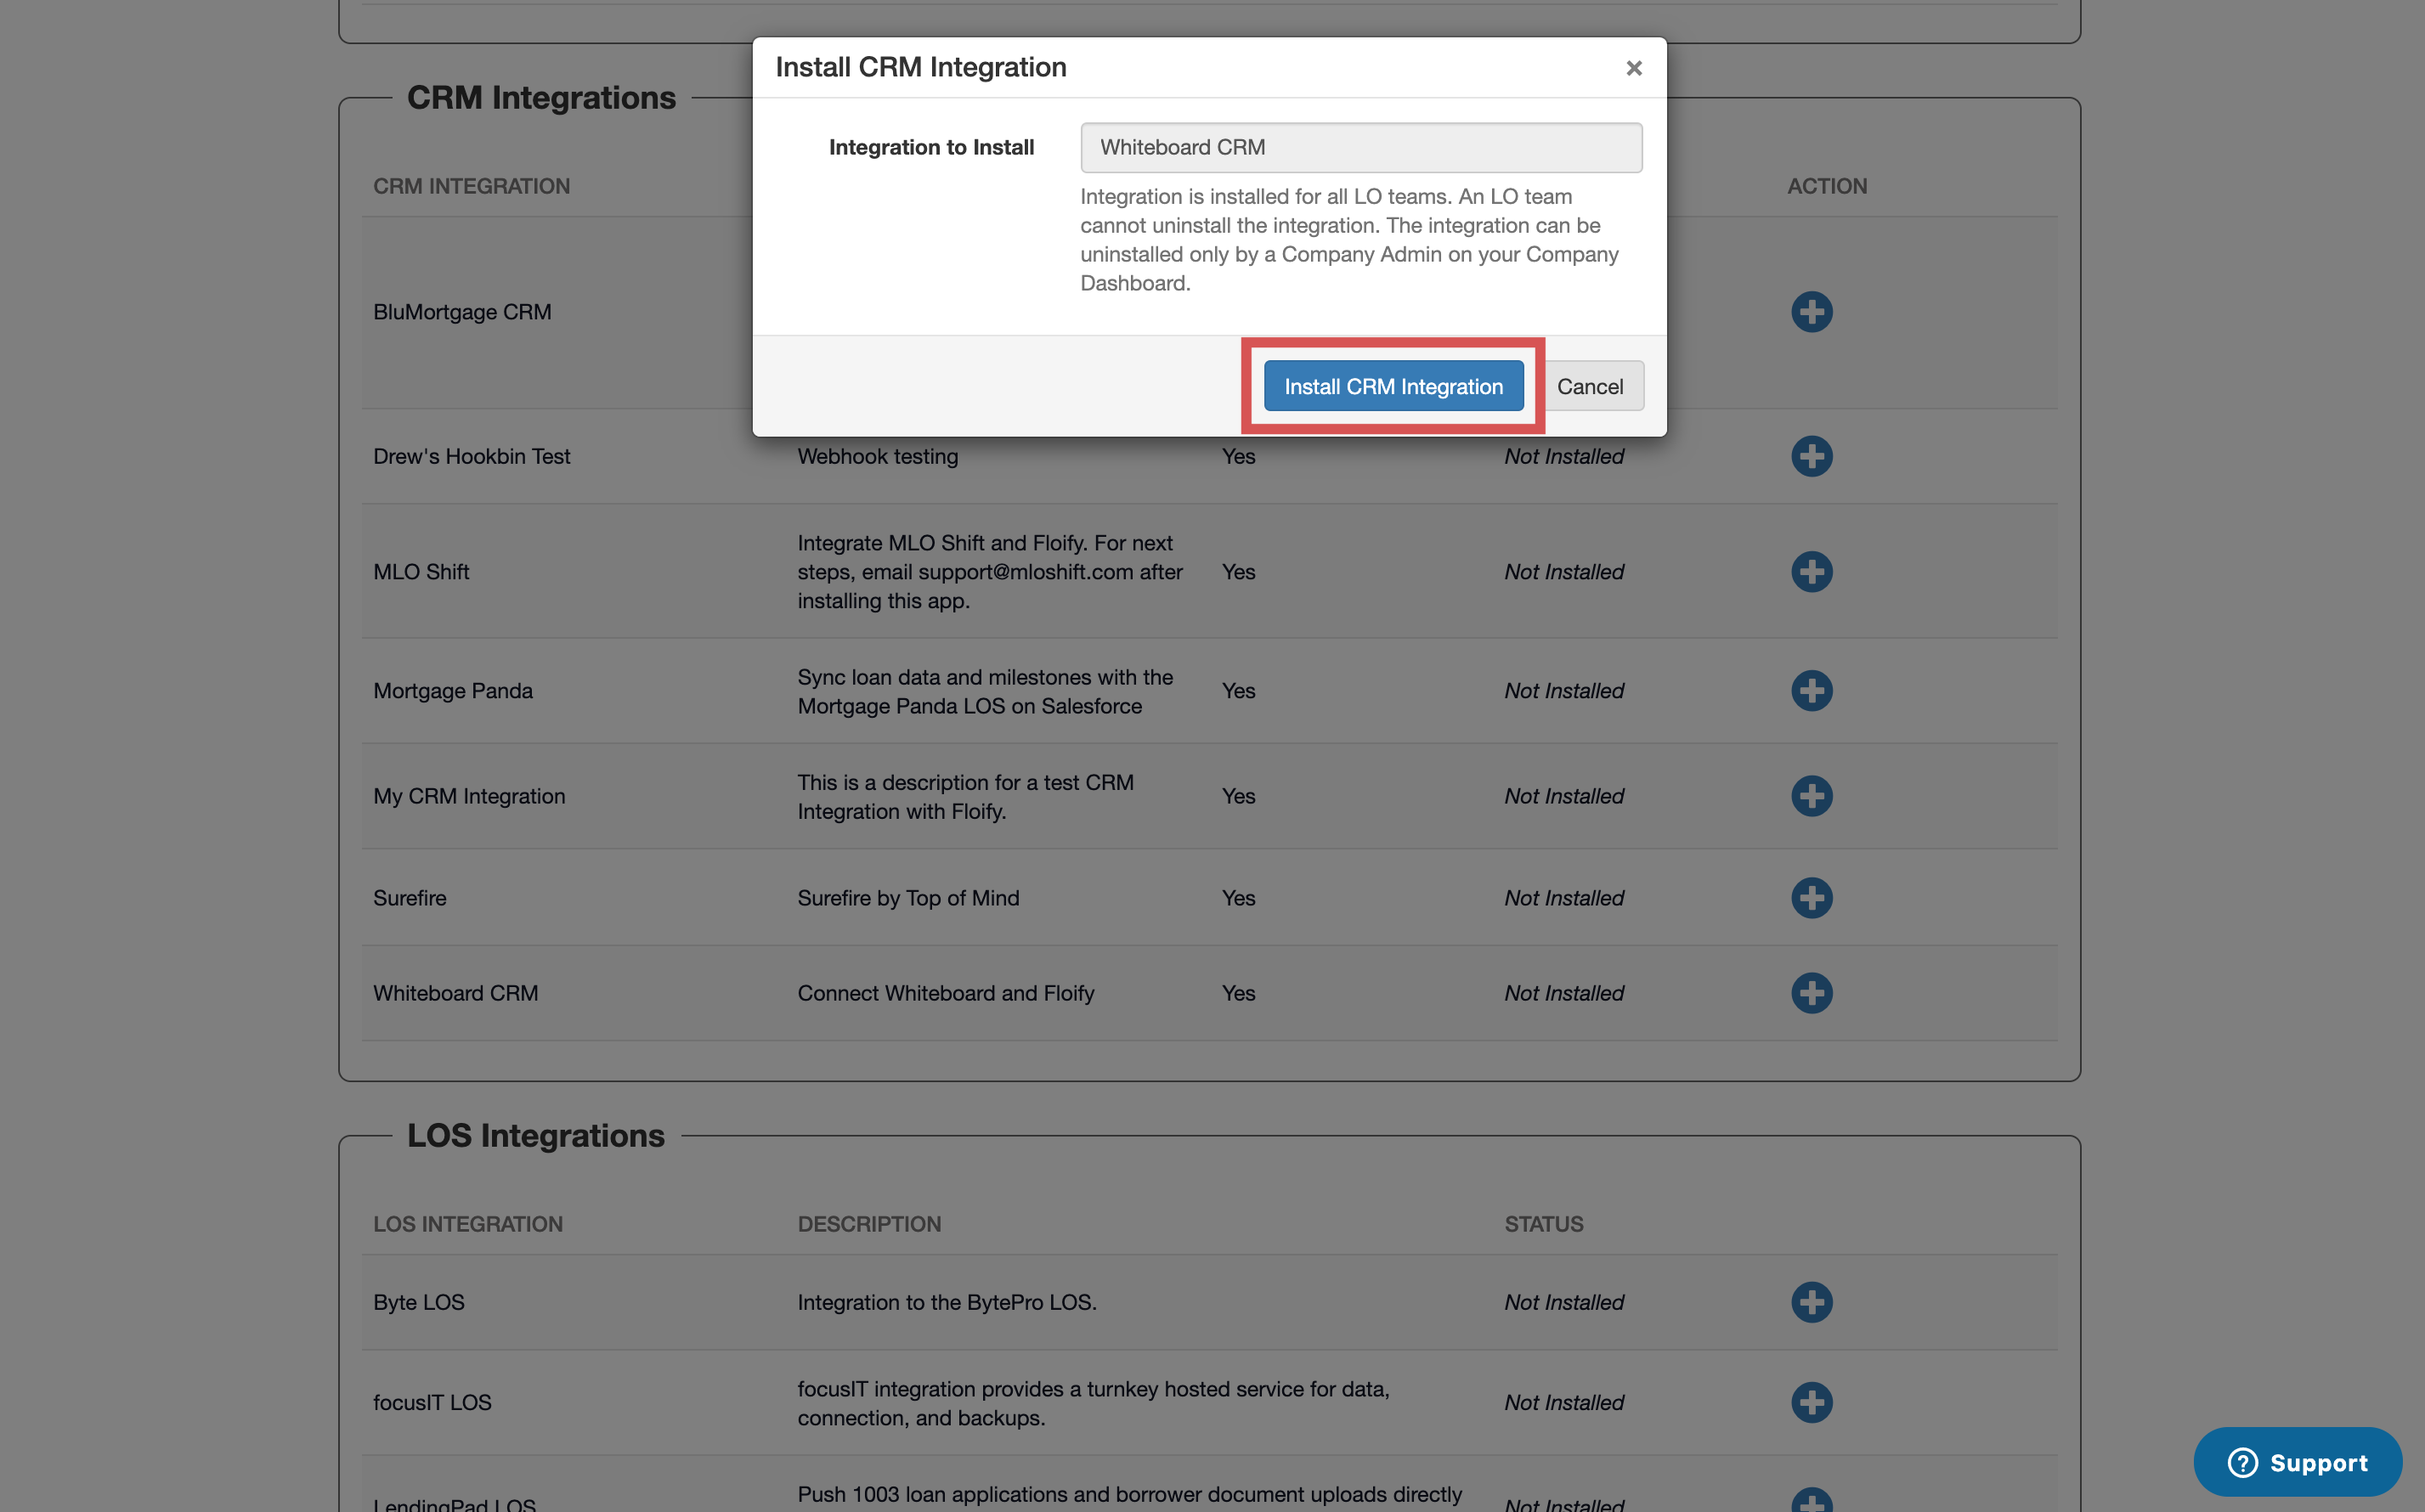
Task: Click the LOS DESCRIPTION column header
Action: pyautogui.click(x=869, y=1224)
